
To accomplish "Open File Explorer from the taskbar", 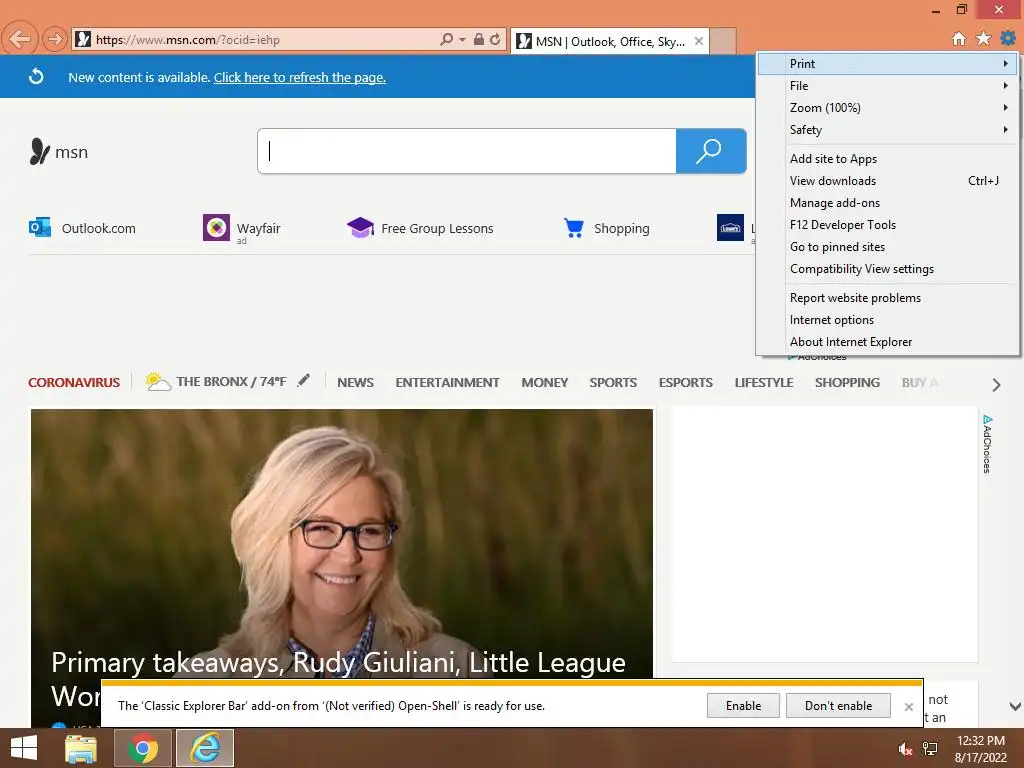I will 81,748.
